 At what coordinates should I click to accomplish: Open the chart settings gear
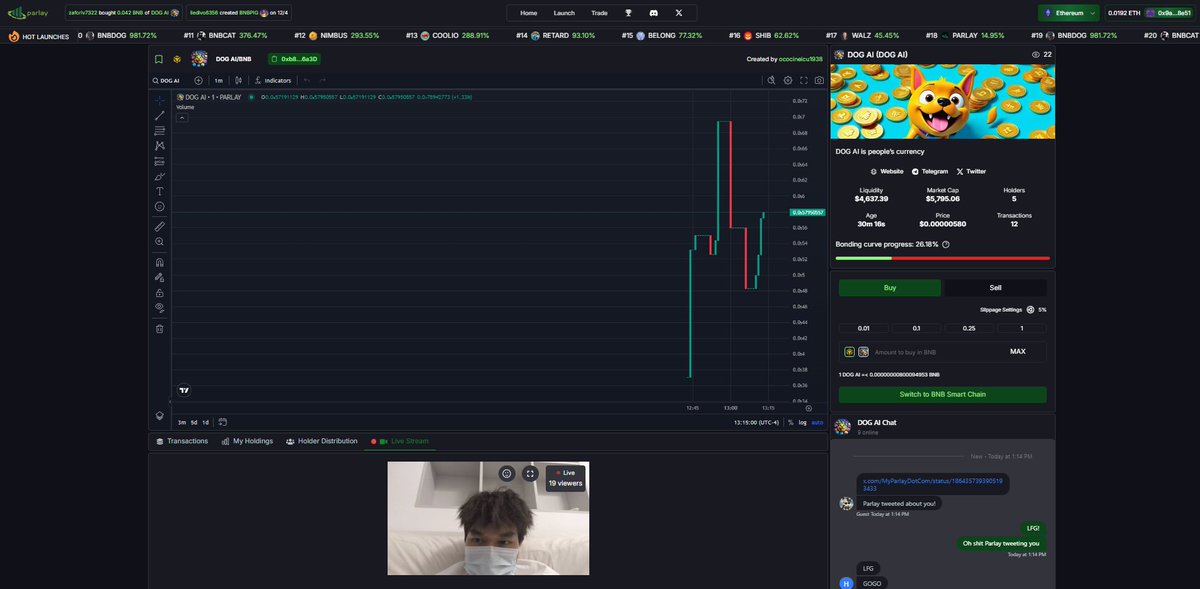(788, 80)
